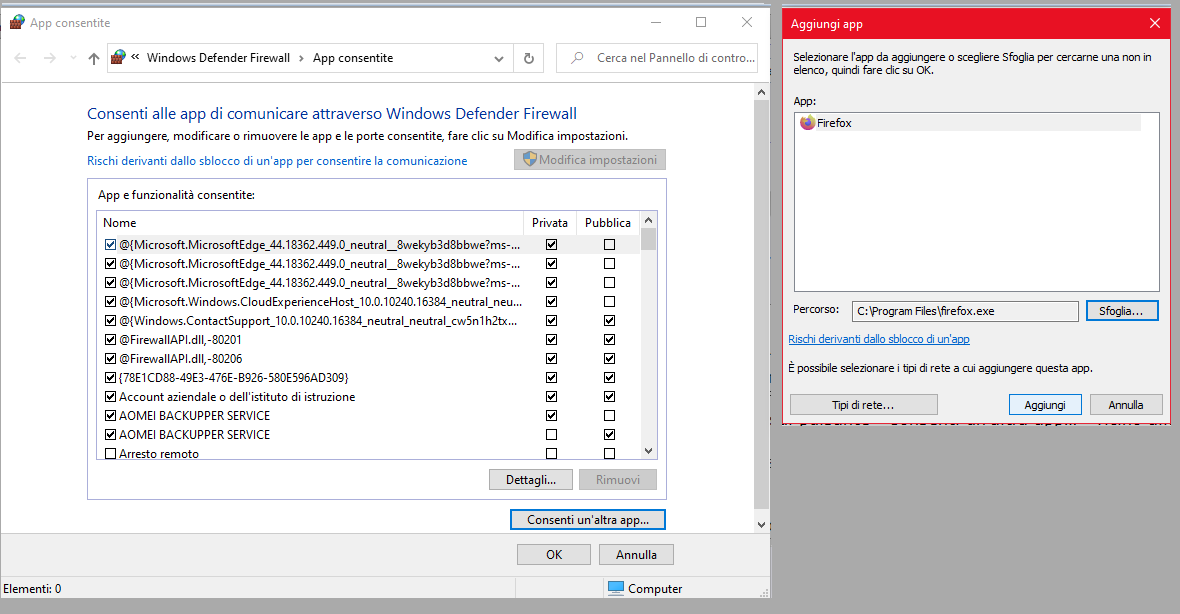
Task: Click the search magnifier icon
Action: [577, 57]
